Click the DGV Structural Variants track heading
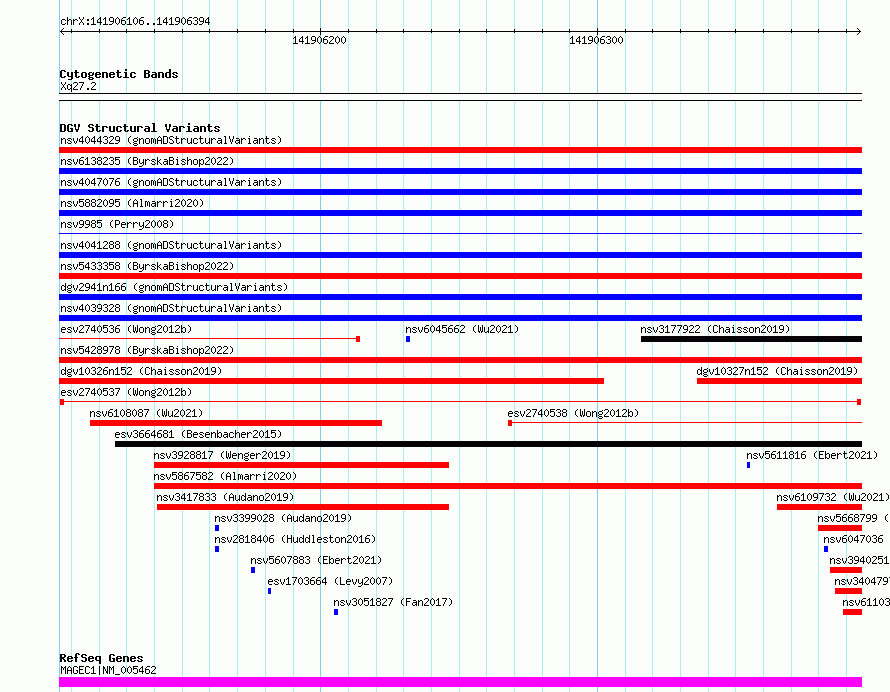The image size is (890, 692). pyautogui.click(x=140, y=128)
